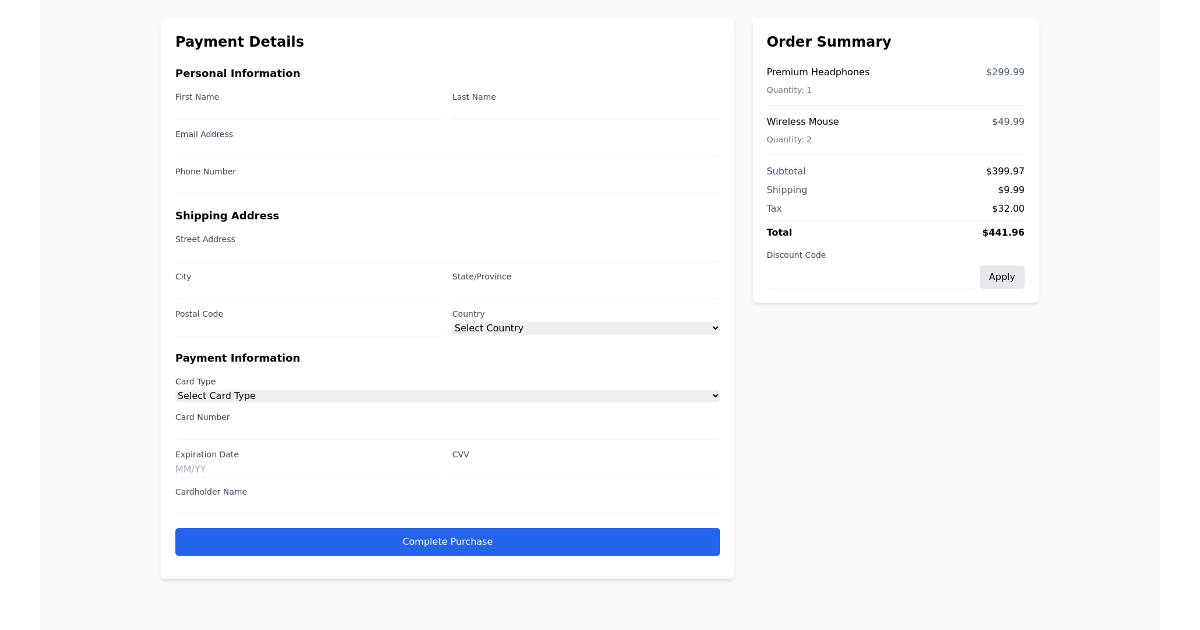
Task: Click the Last Name field
Action: [x=586, y=112]
